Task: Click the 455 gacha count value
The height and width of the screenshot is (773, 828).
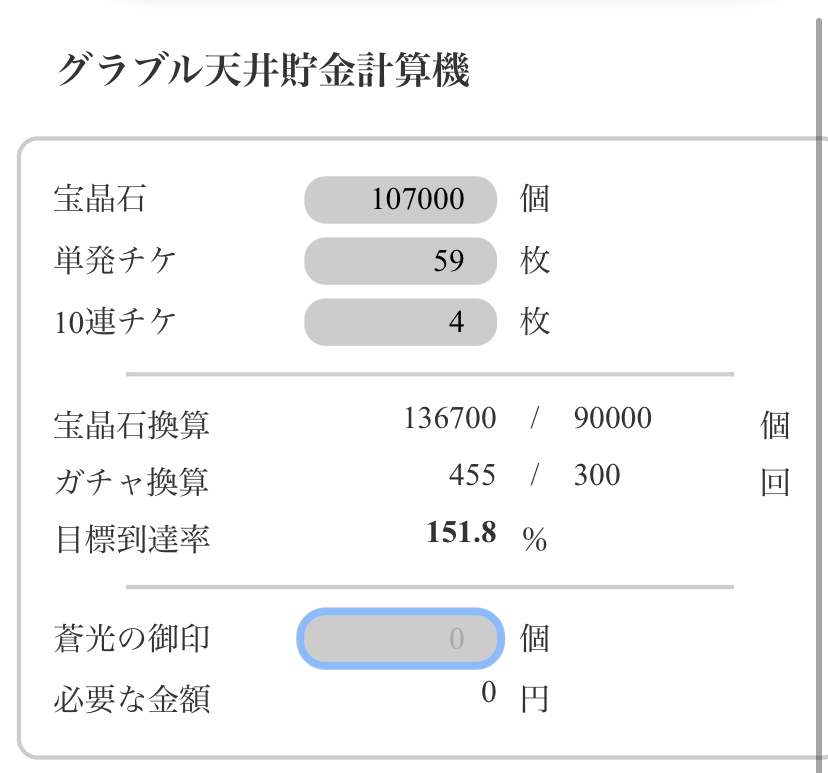Action: [x=472, y=476]
